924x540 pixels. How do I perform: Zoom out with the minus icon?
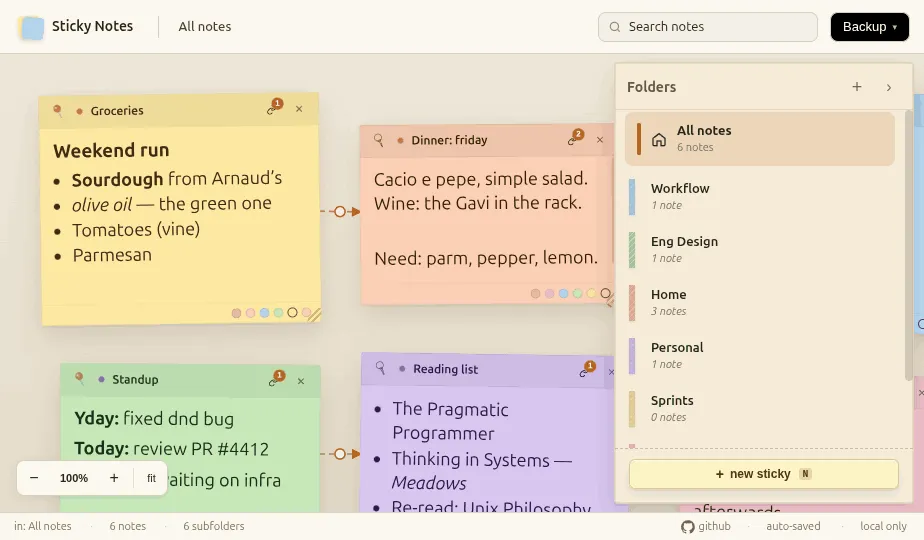(34, 478)
